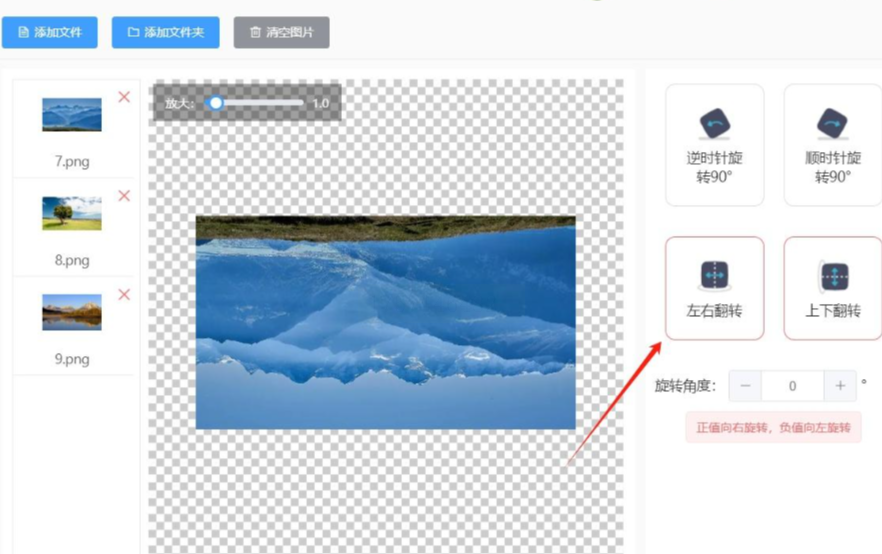The image size is (882, 554).
Task: Click the folder icon in 添加文件夹
Action: (133, 32)
